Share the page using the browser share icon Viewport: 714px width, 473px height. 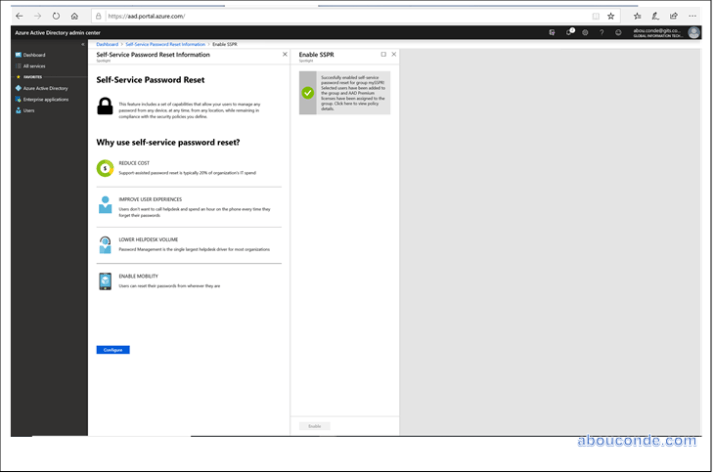point(672,16)
